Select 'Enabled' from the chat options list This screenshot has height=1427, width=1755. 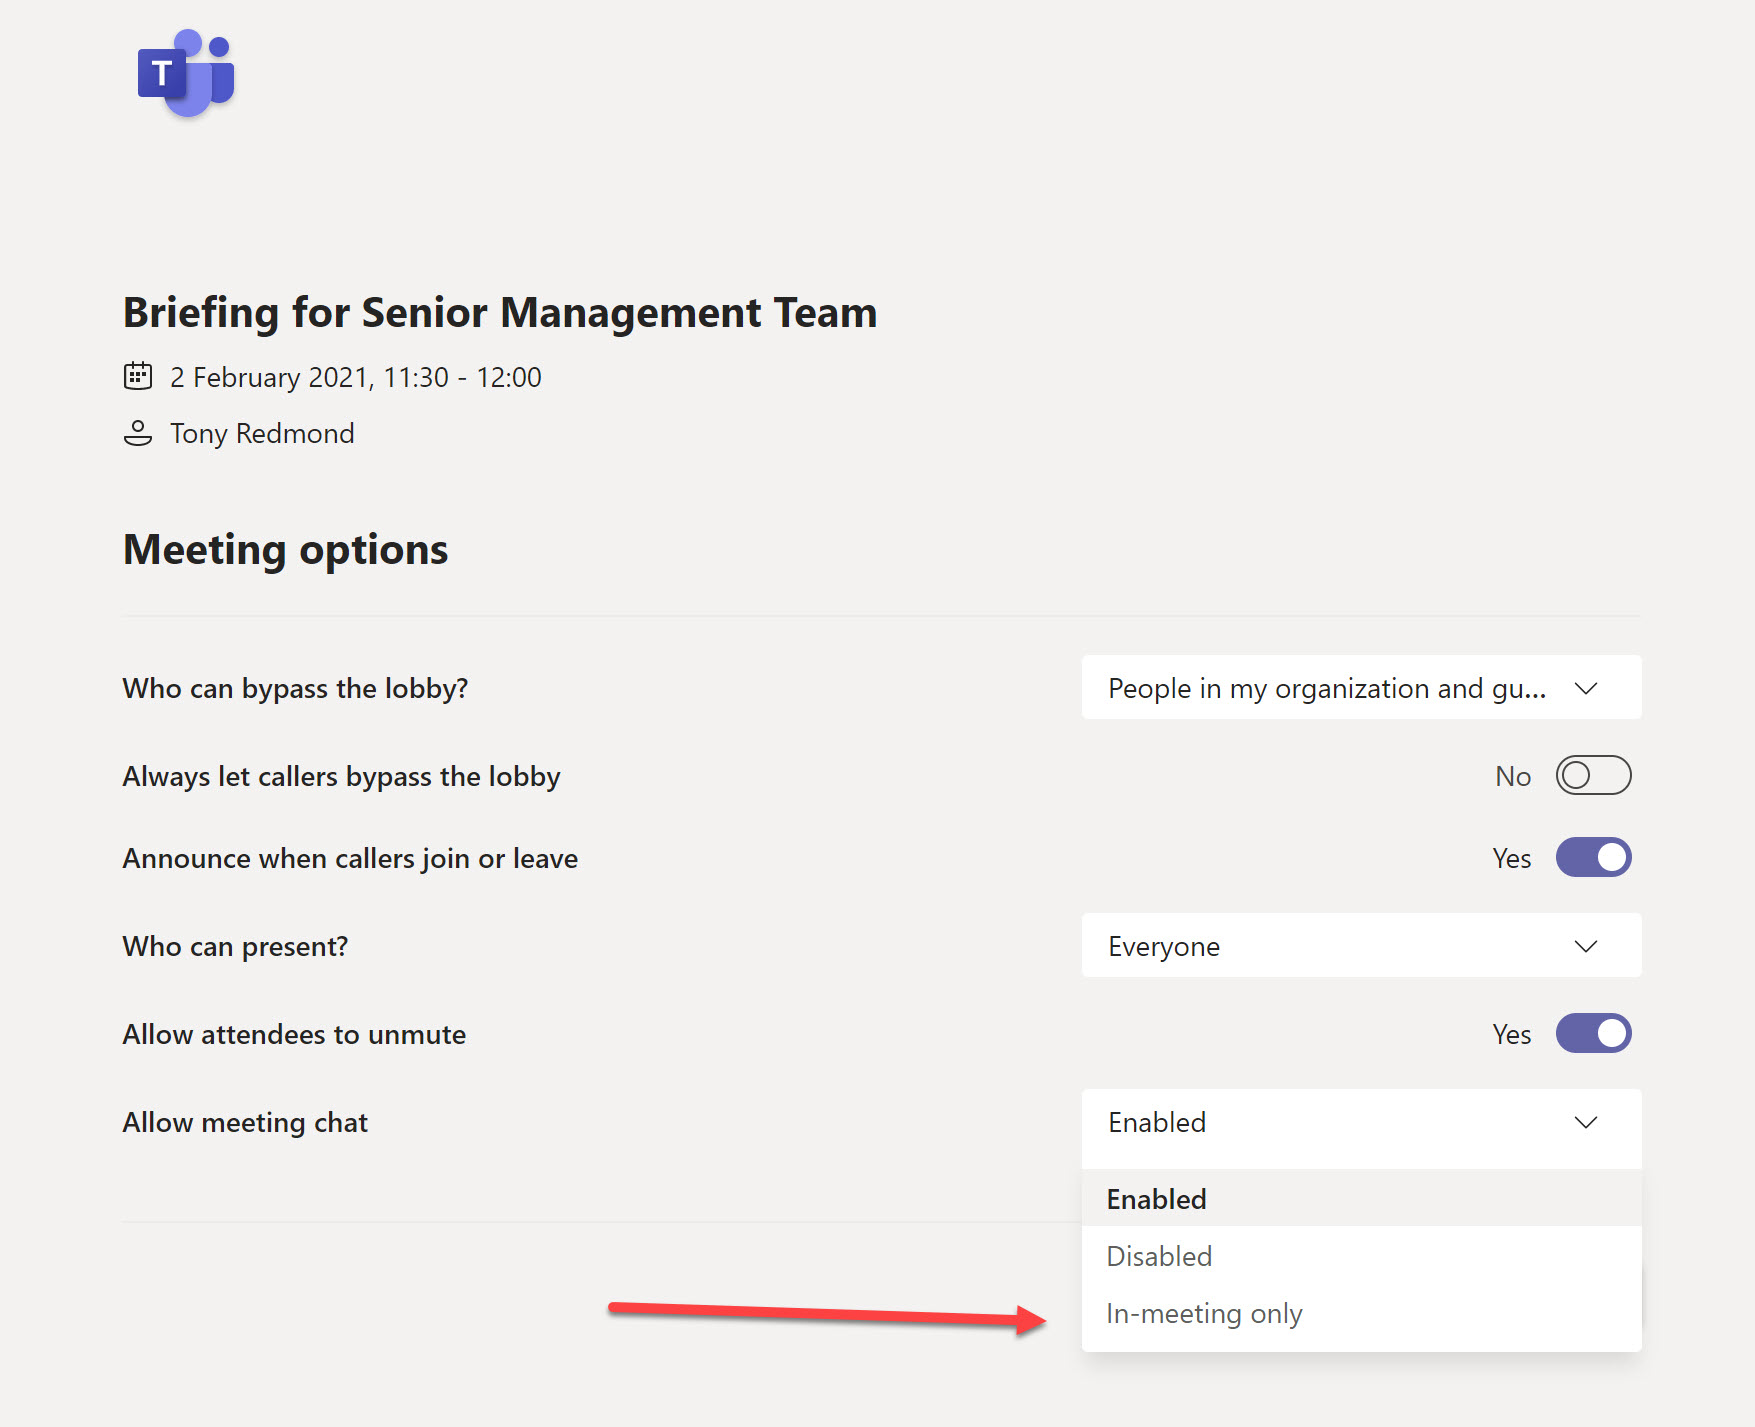point(1157,1199)
